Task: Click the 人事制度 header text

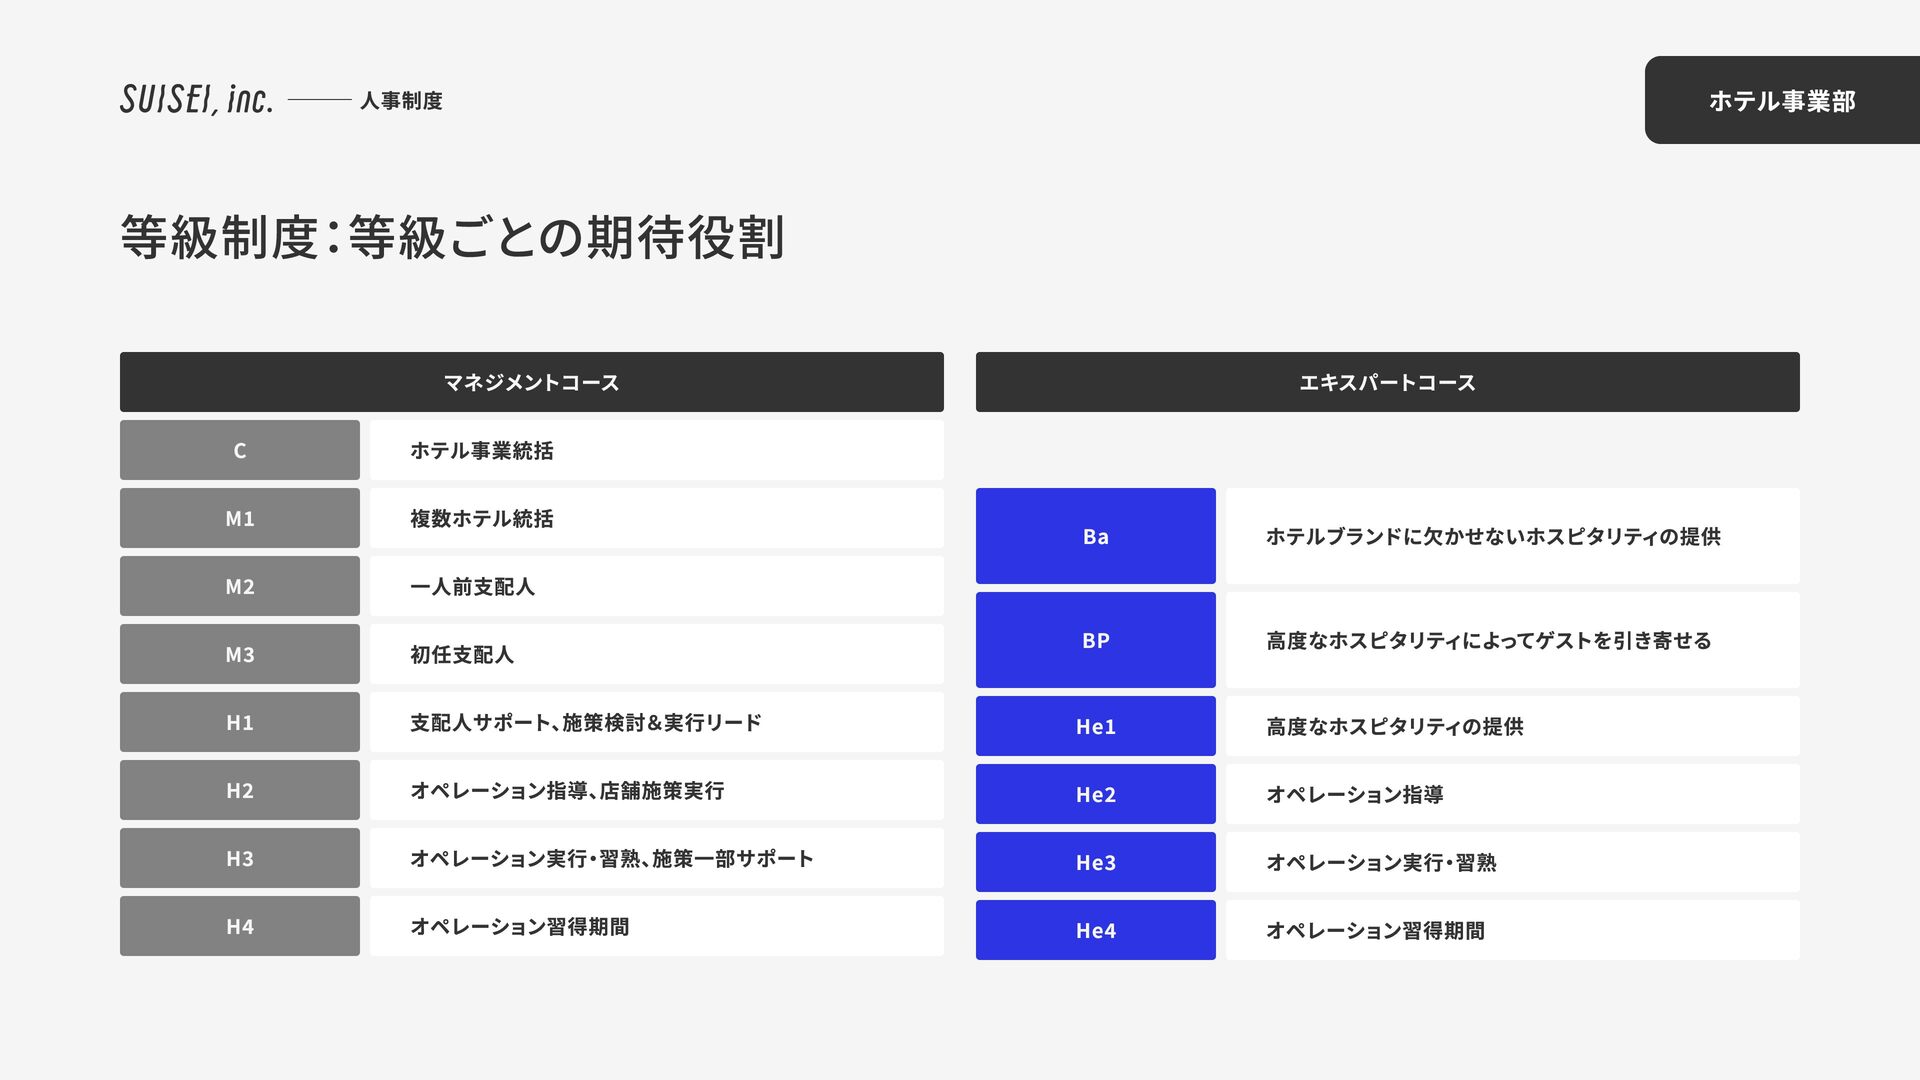Action: click(x=401, y=101)
